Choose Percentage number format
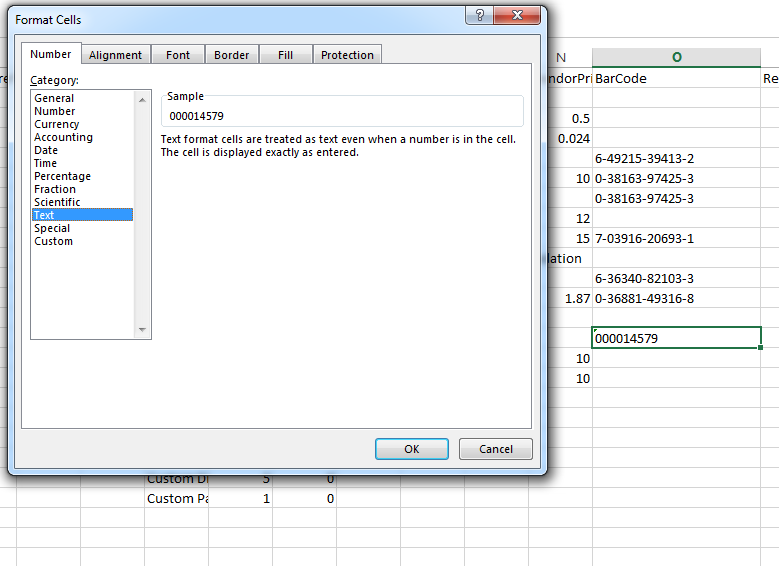The width and height of the screenshot is (779, 566). coord(62,176)
